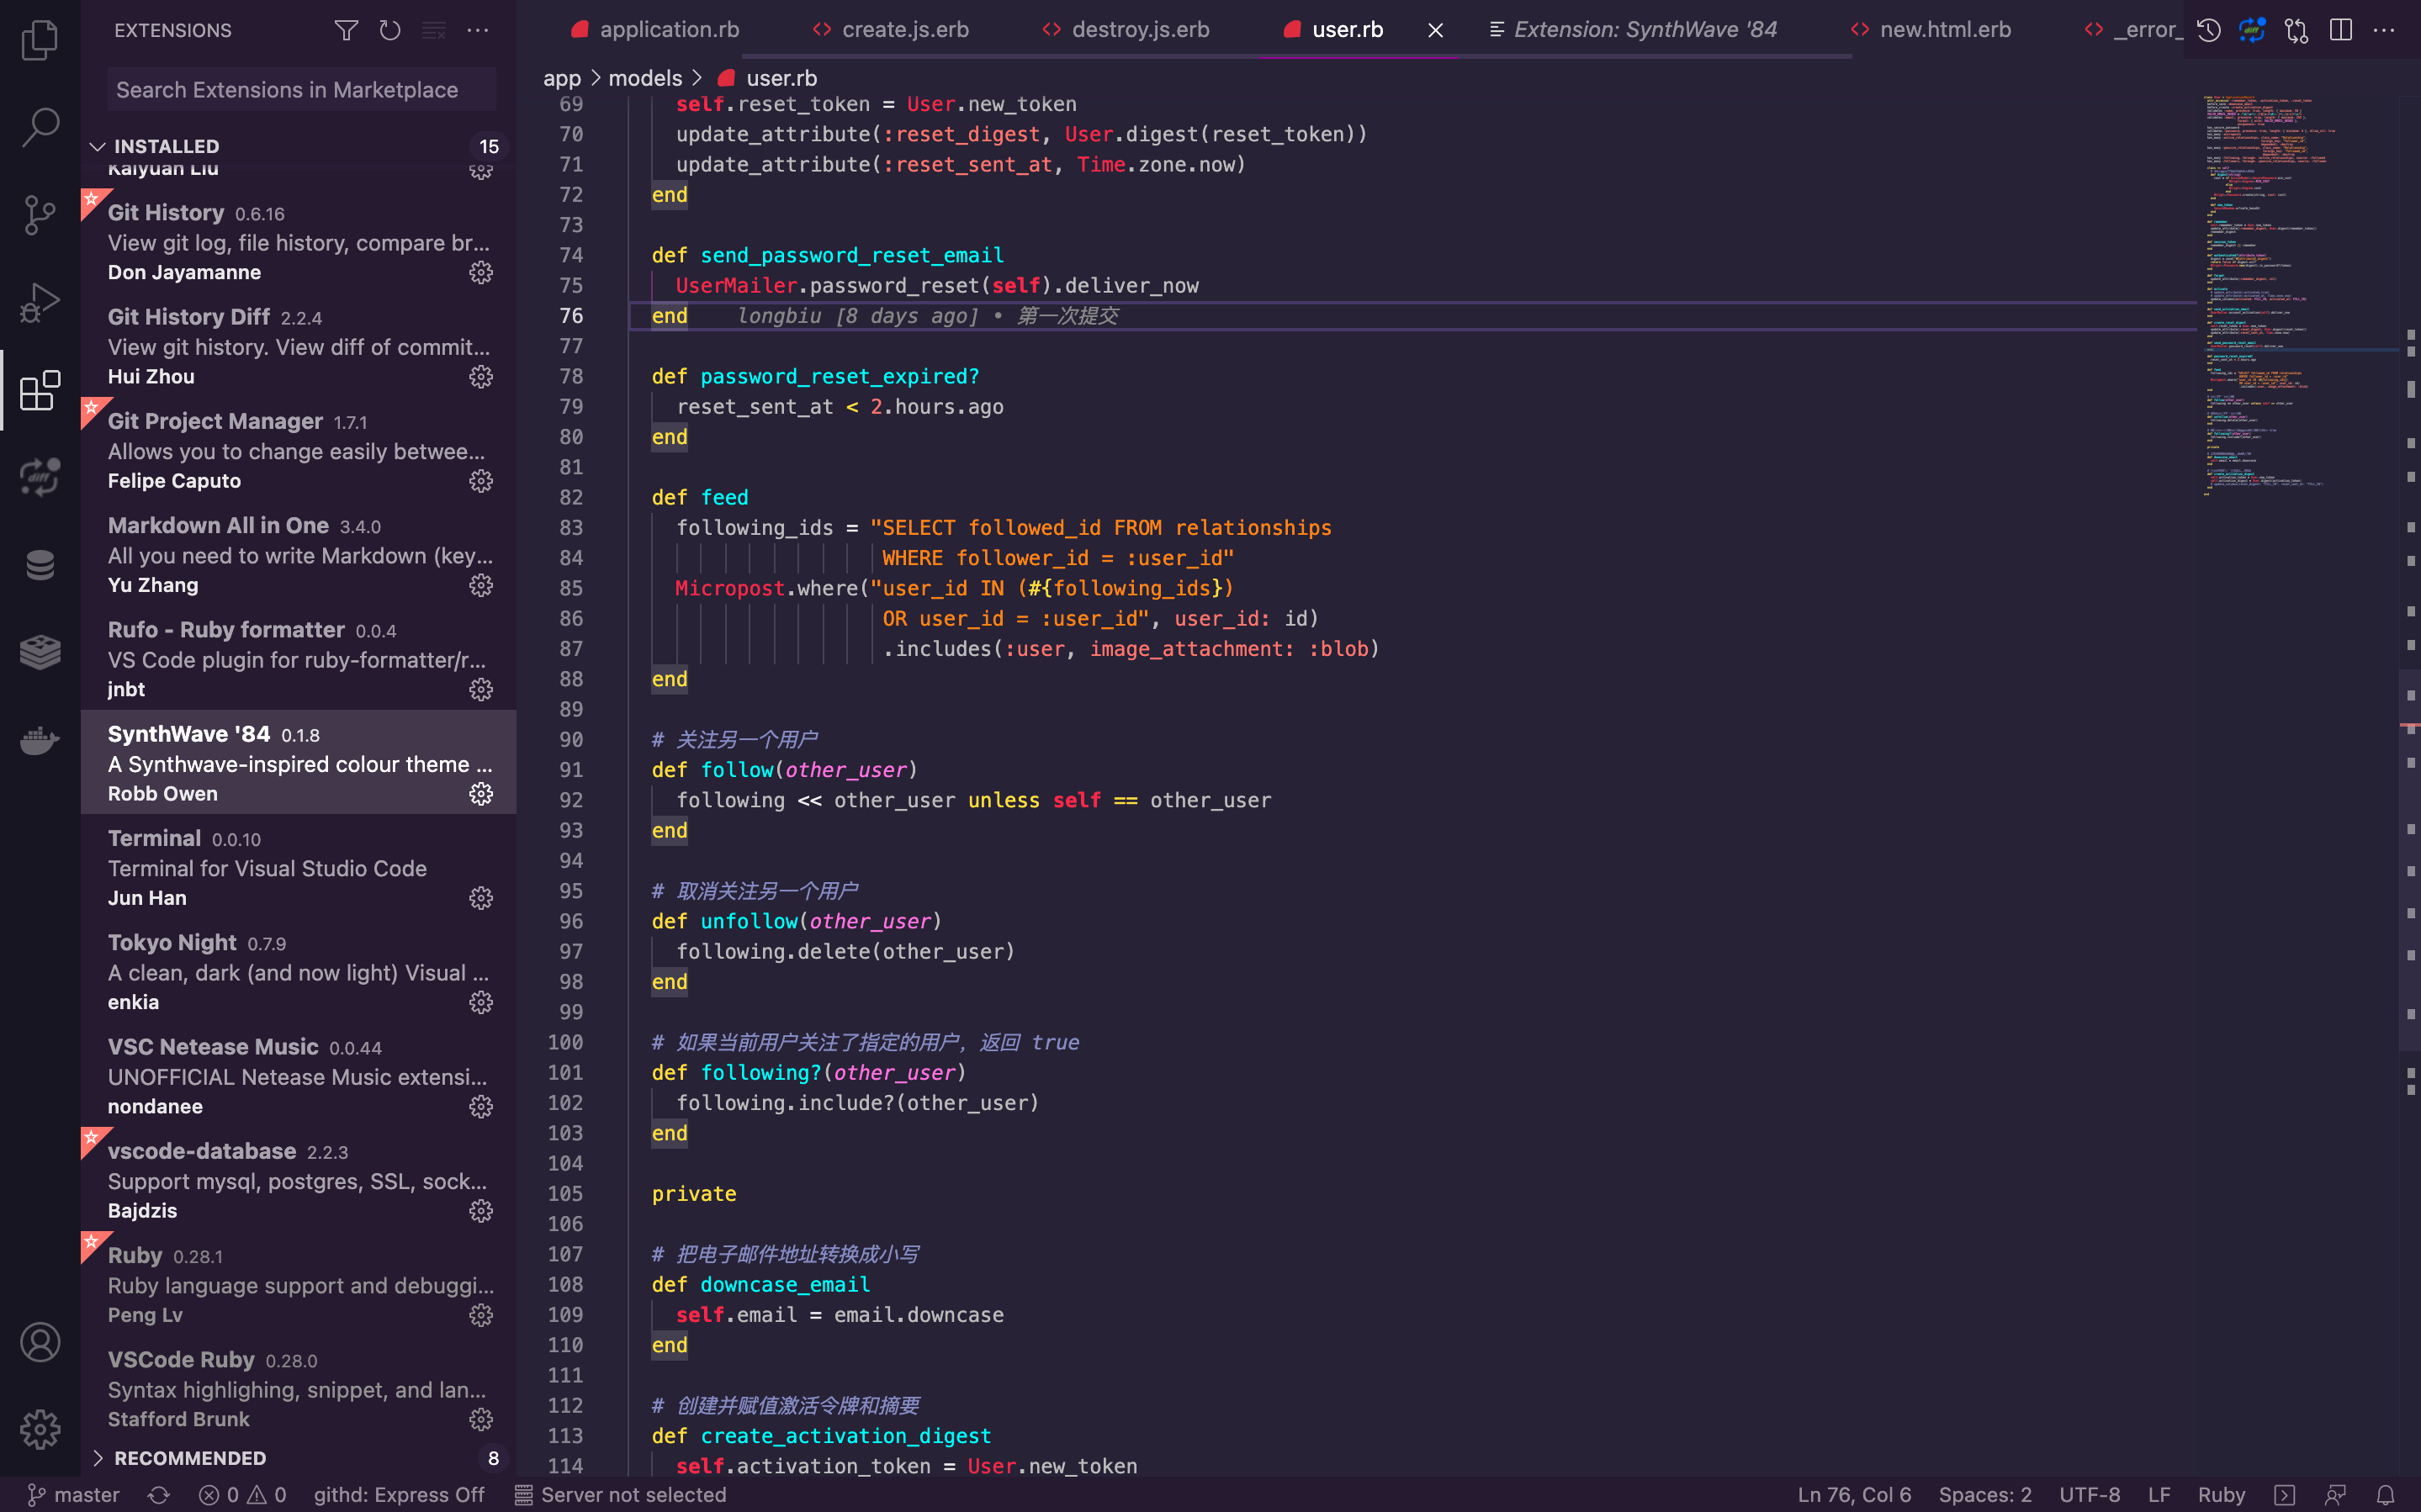The image size is (2421, 1512).
Task: Open the Docker view in activity bar
Action: tap(40, 740)
